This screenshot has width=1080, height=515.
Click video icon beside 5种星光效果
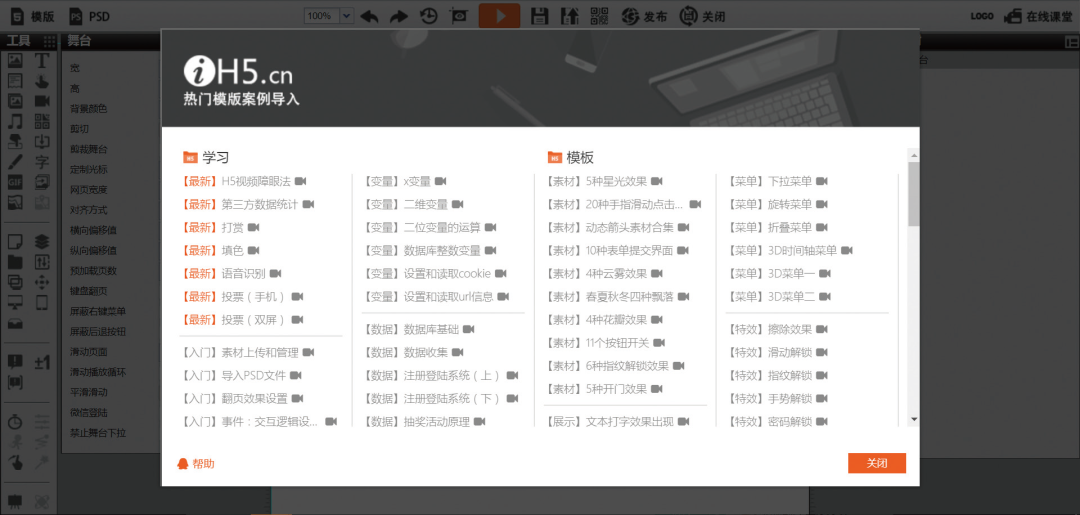click(x=656, y=181)
